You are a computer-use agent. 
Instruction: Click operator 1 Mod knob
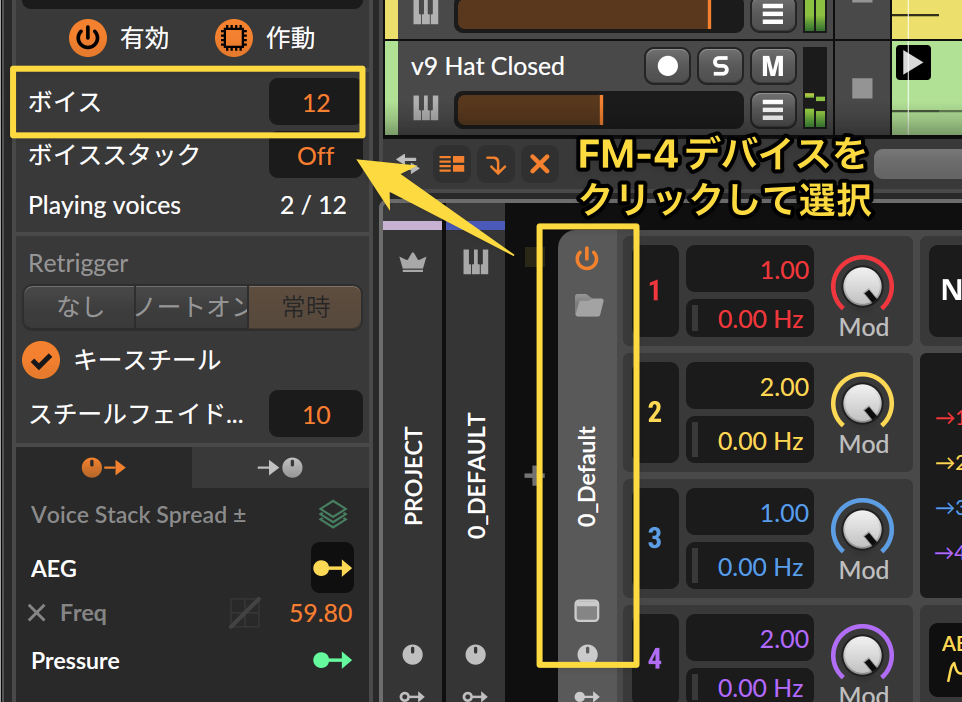click(x=862, y=287)
